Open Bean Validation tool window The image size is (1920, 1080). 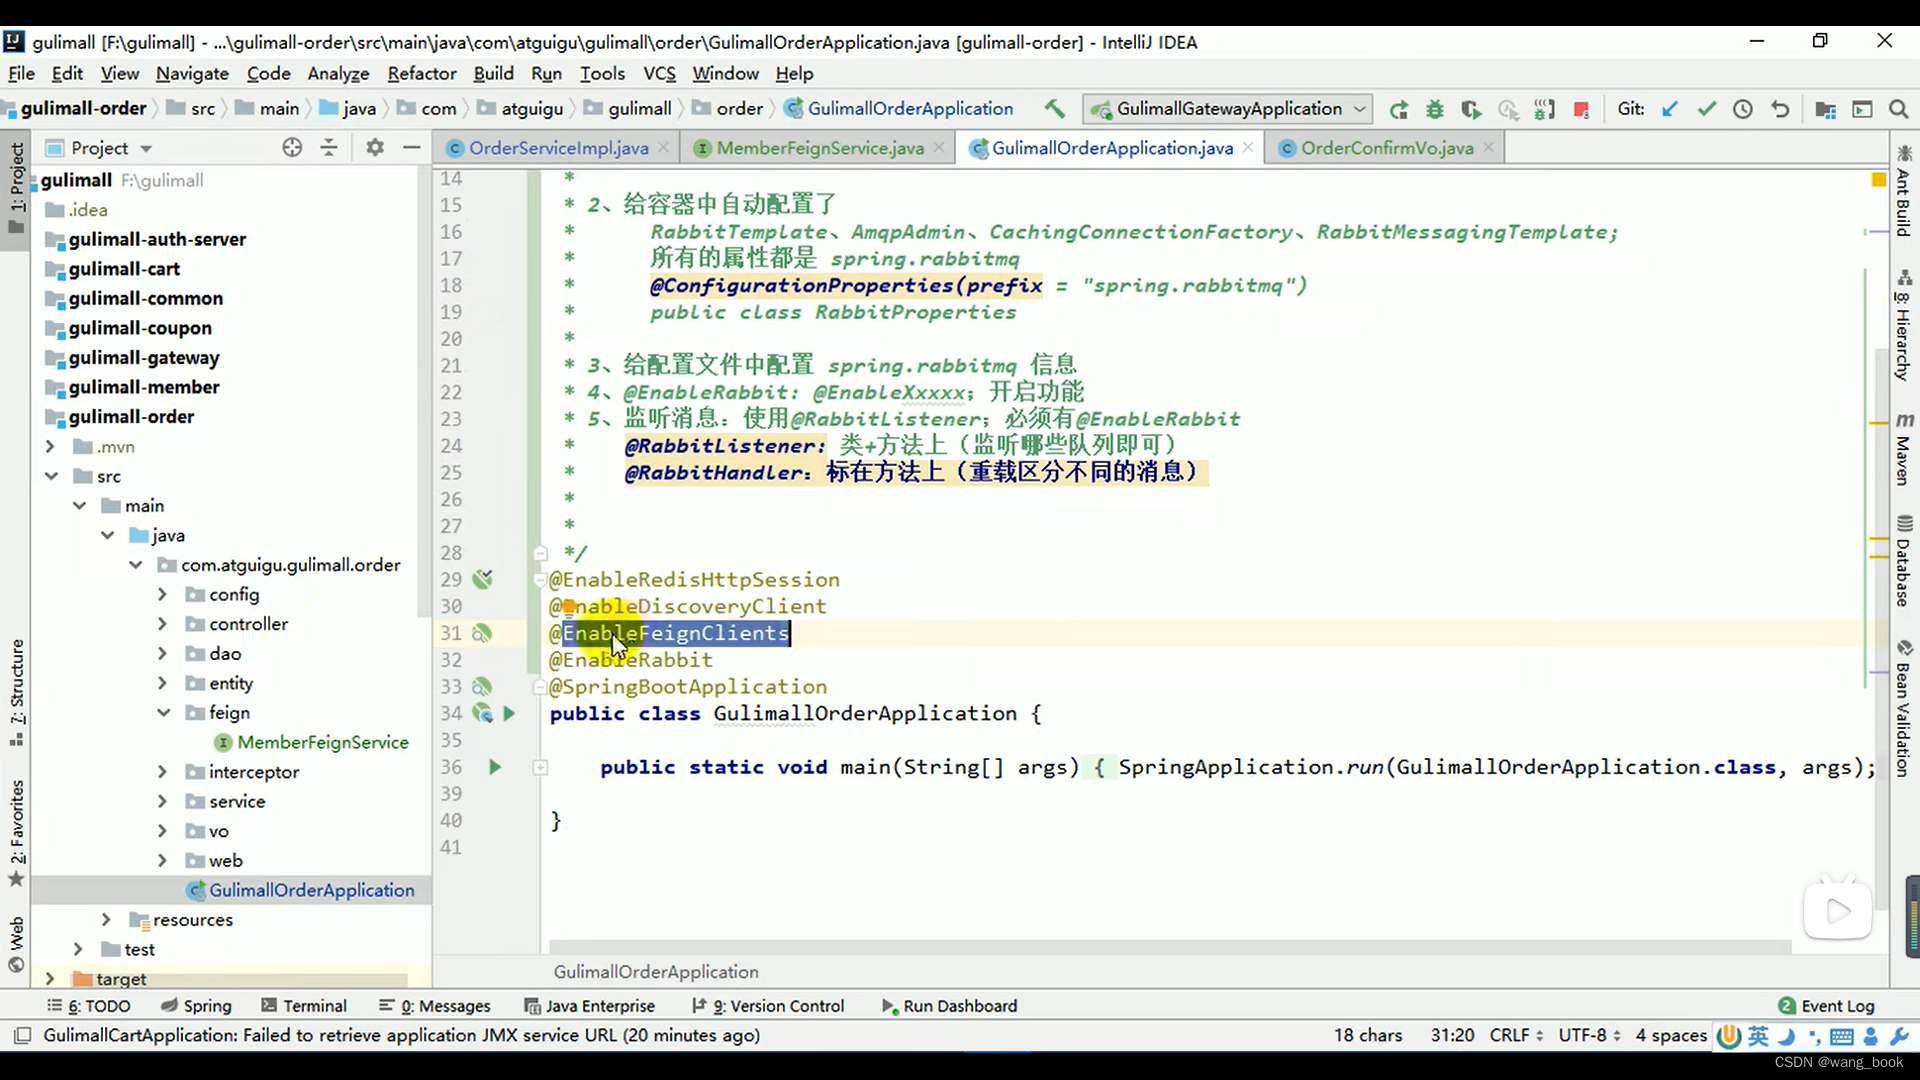point(1904,708)
